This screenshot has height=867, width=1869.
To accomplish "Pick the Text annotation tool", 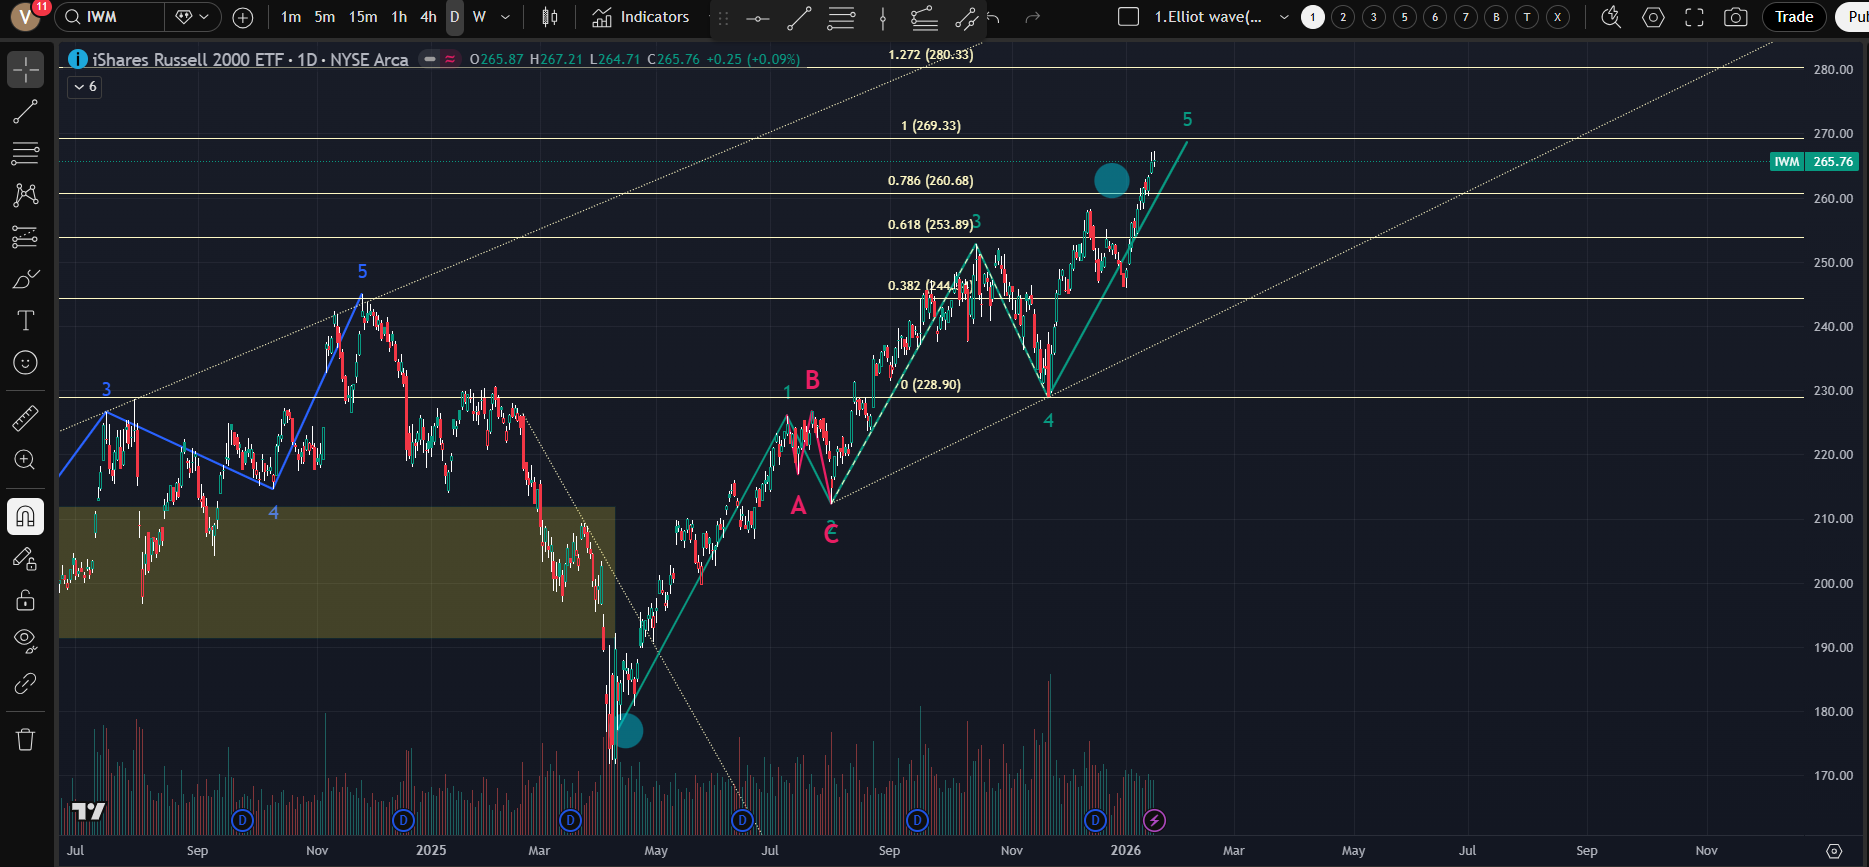I will point(25,320).
